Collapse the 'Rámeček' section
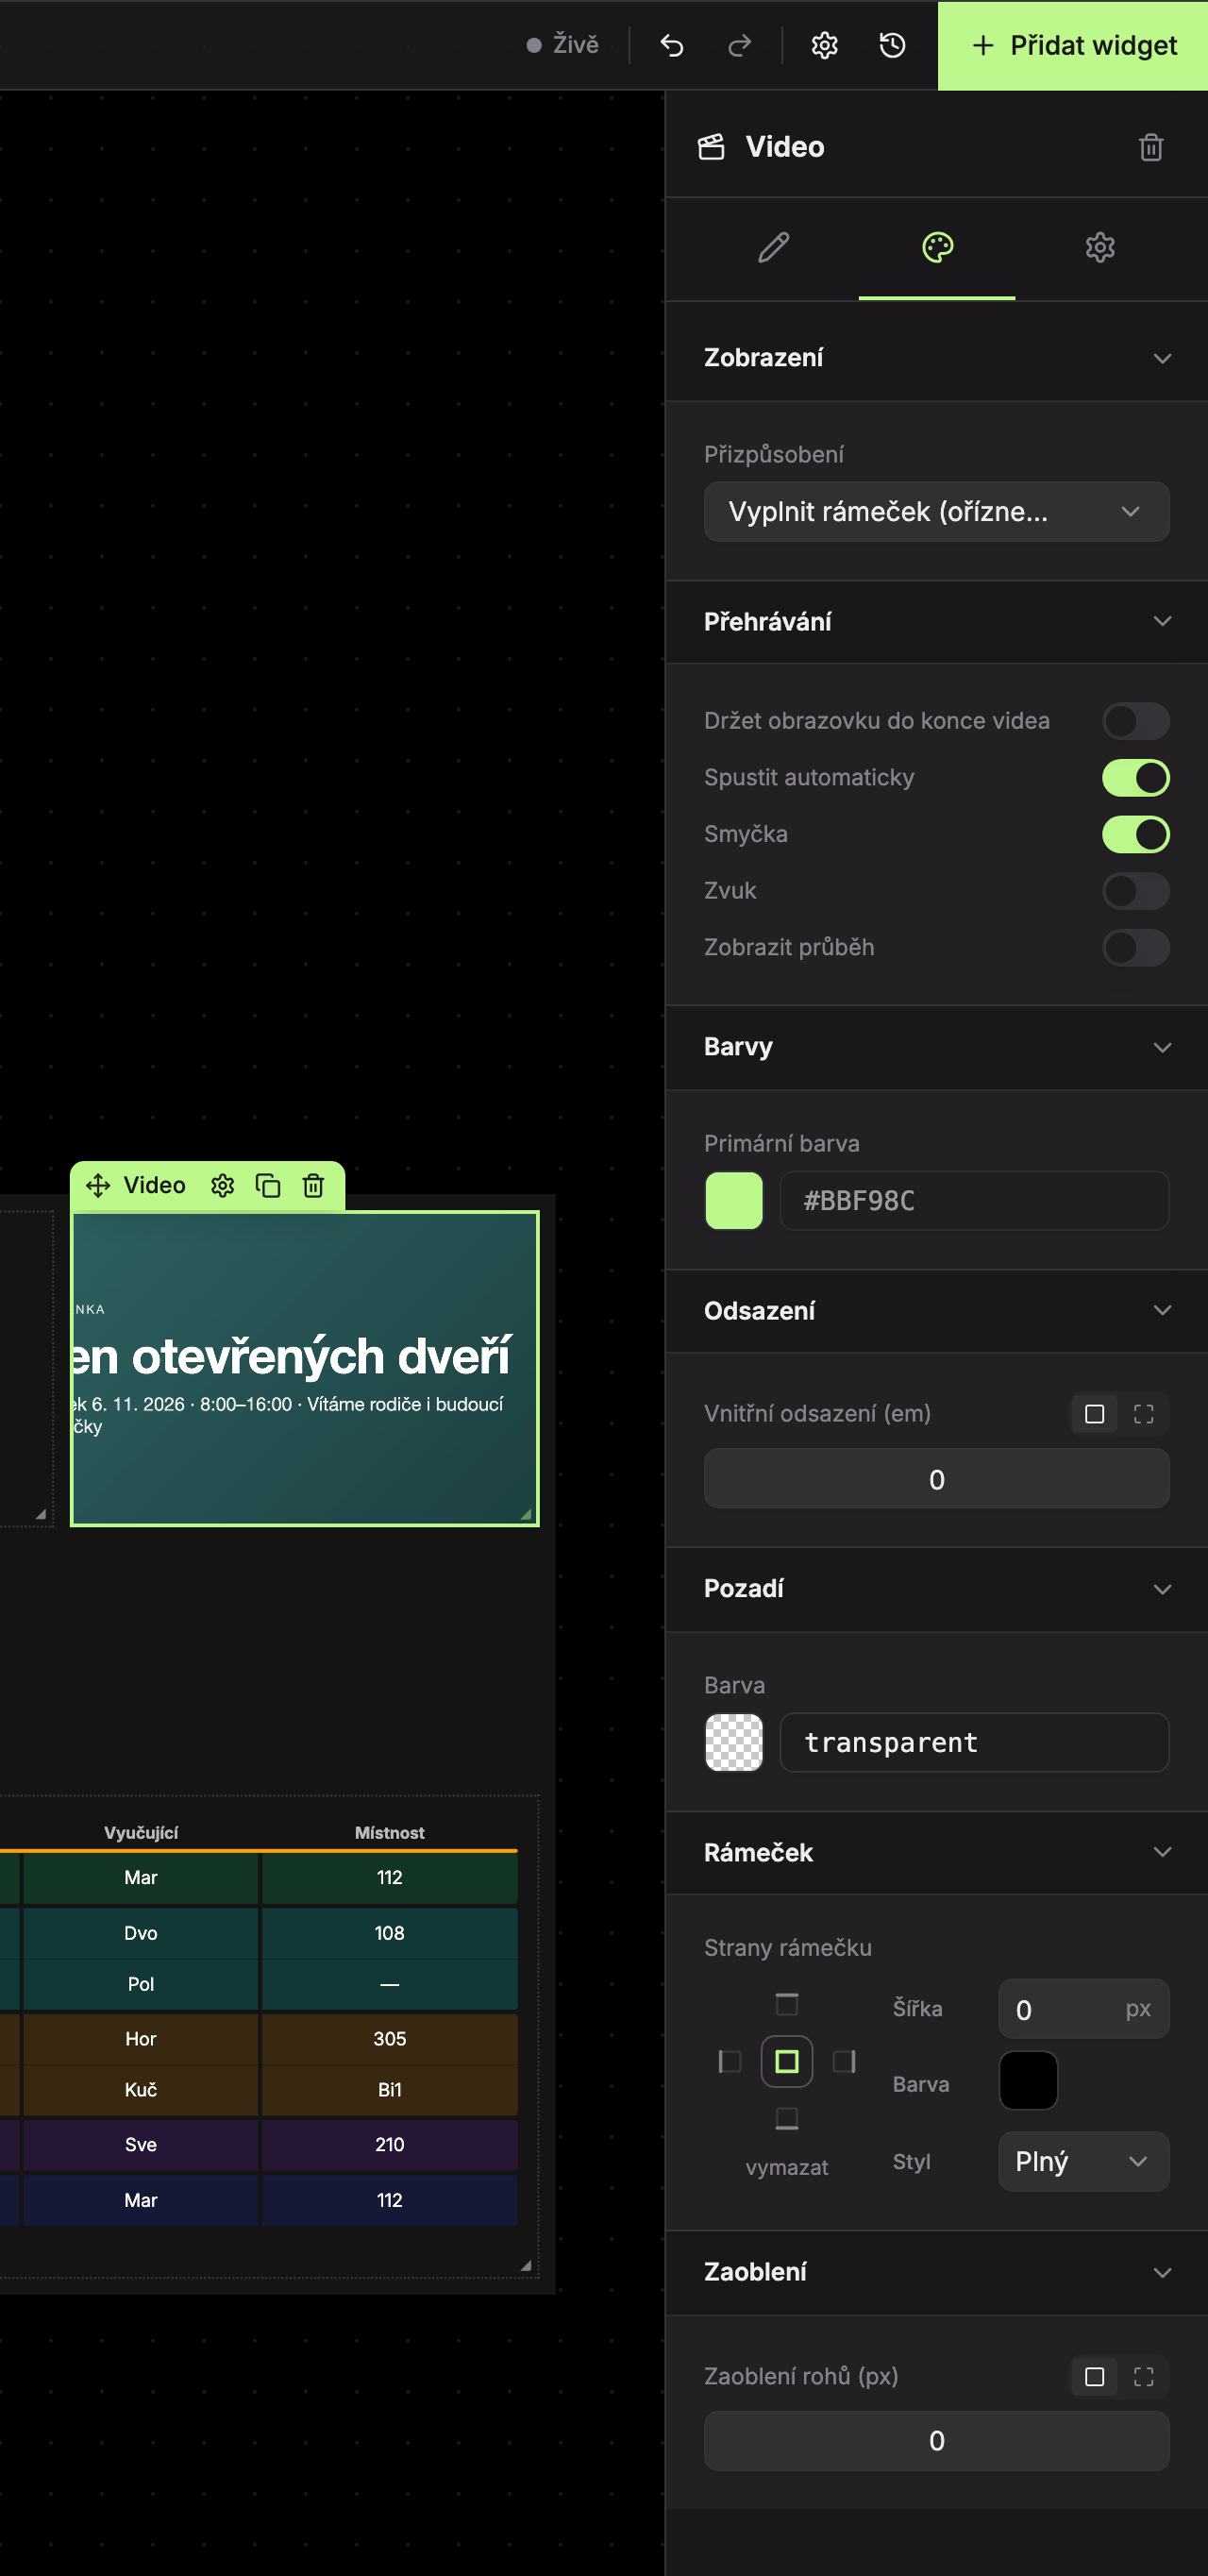Viewport: 1208px width, 2576px height. (x=937, y=1852)
